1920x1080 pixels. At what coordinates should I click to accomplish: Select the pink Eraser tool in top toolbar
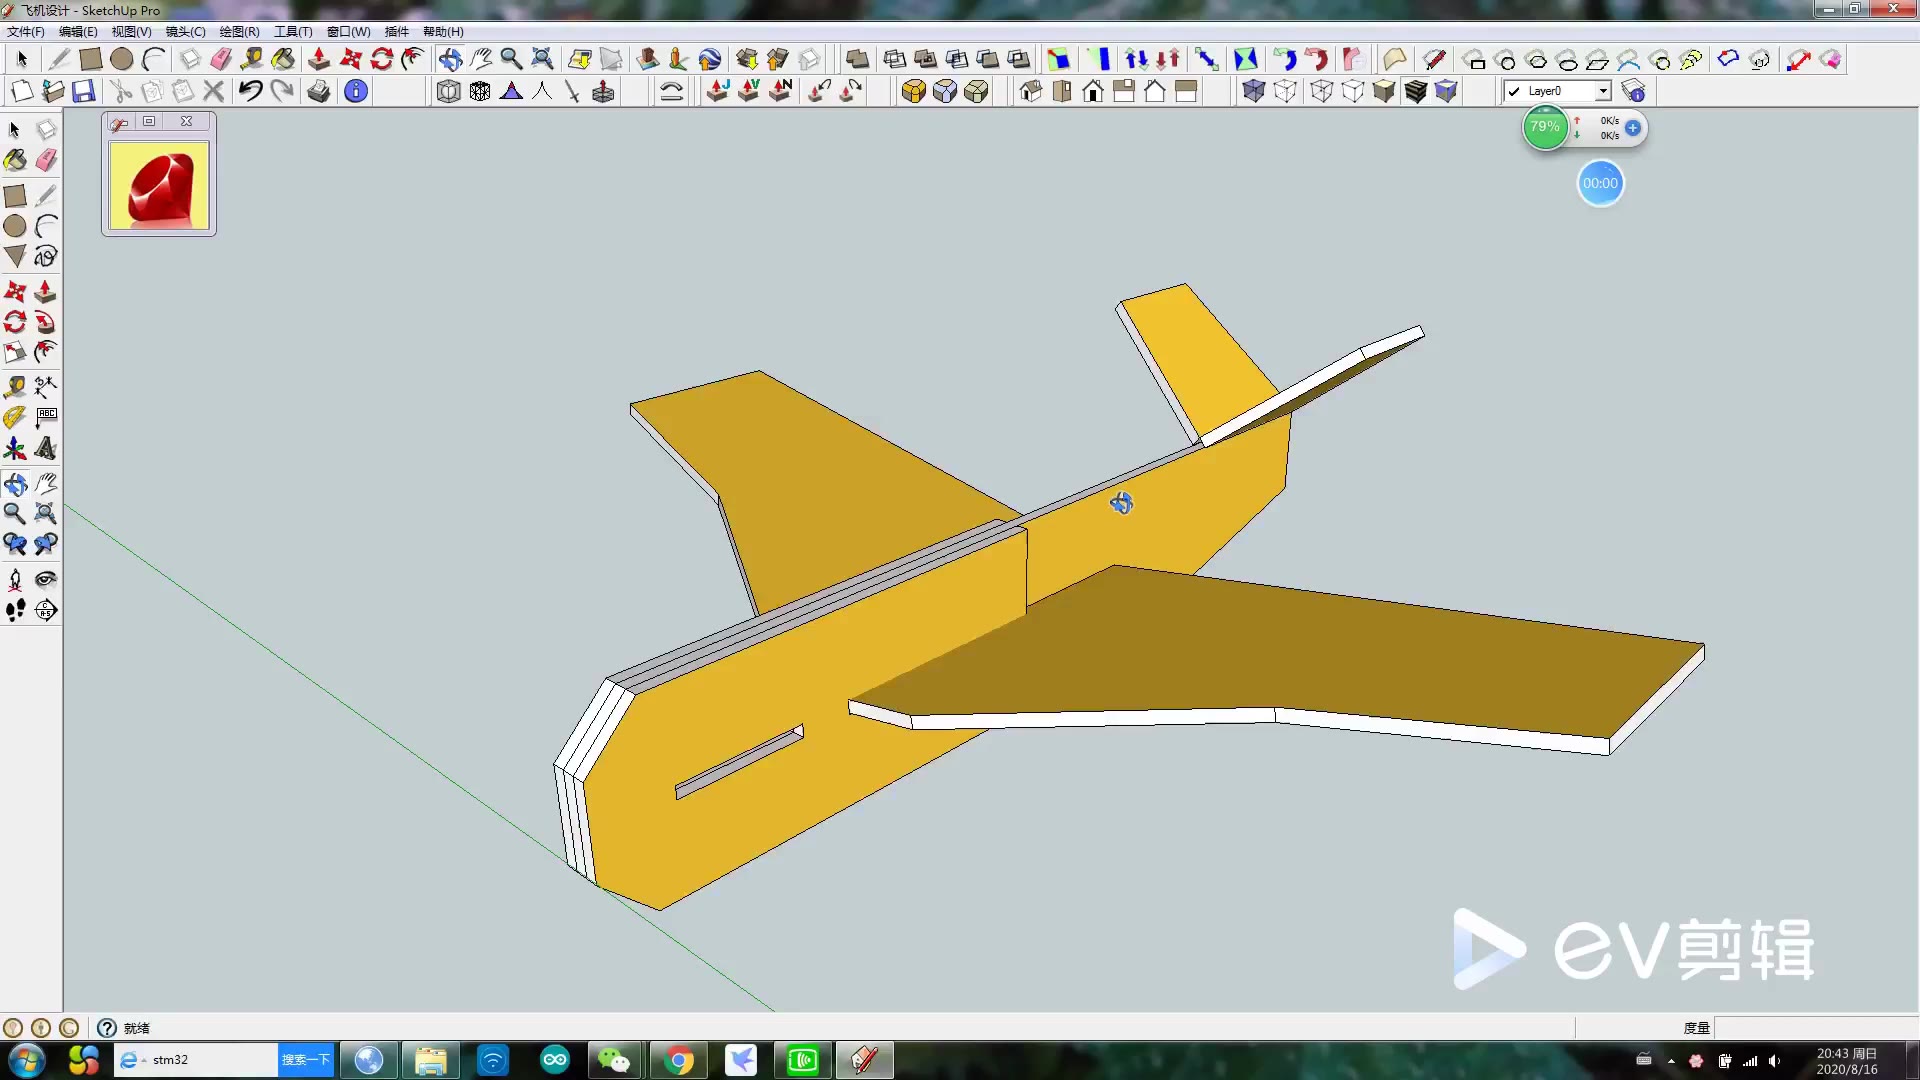point(221,59)
